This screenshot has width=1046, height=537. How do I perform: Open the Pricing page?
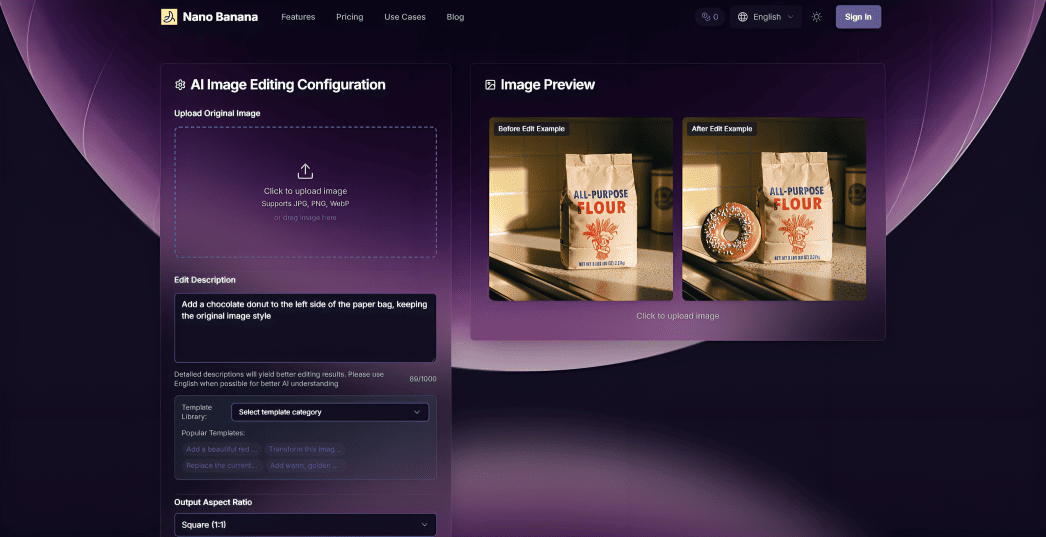[350, 17]
